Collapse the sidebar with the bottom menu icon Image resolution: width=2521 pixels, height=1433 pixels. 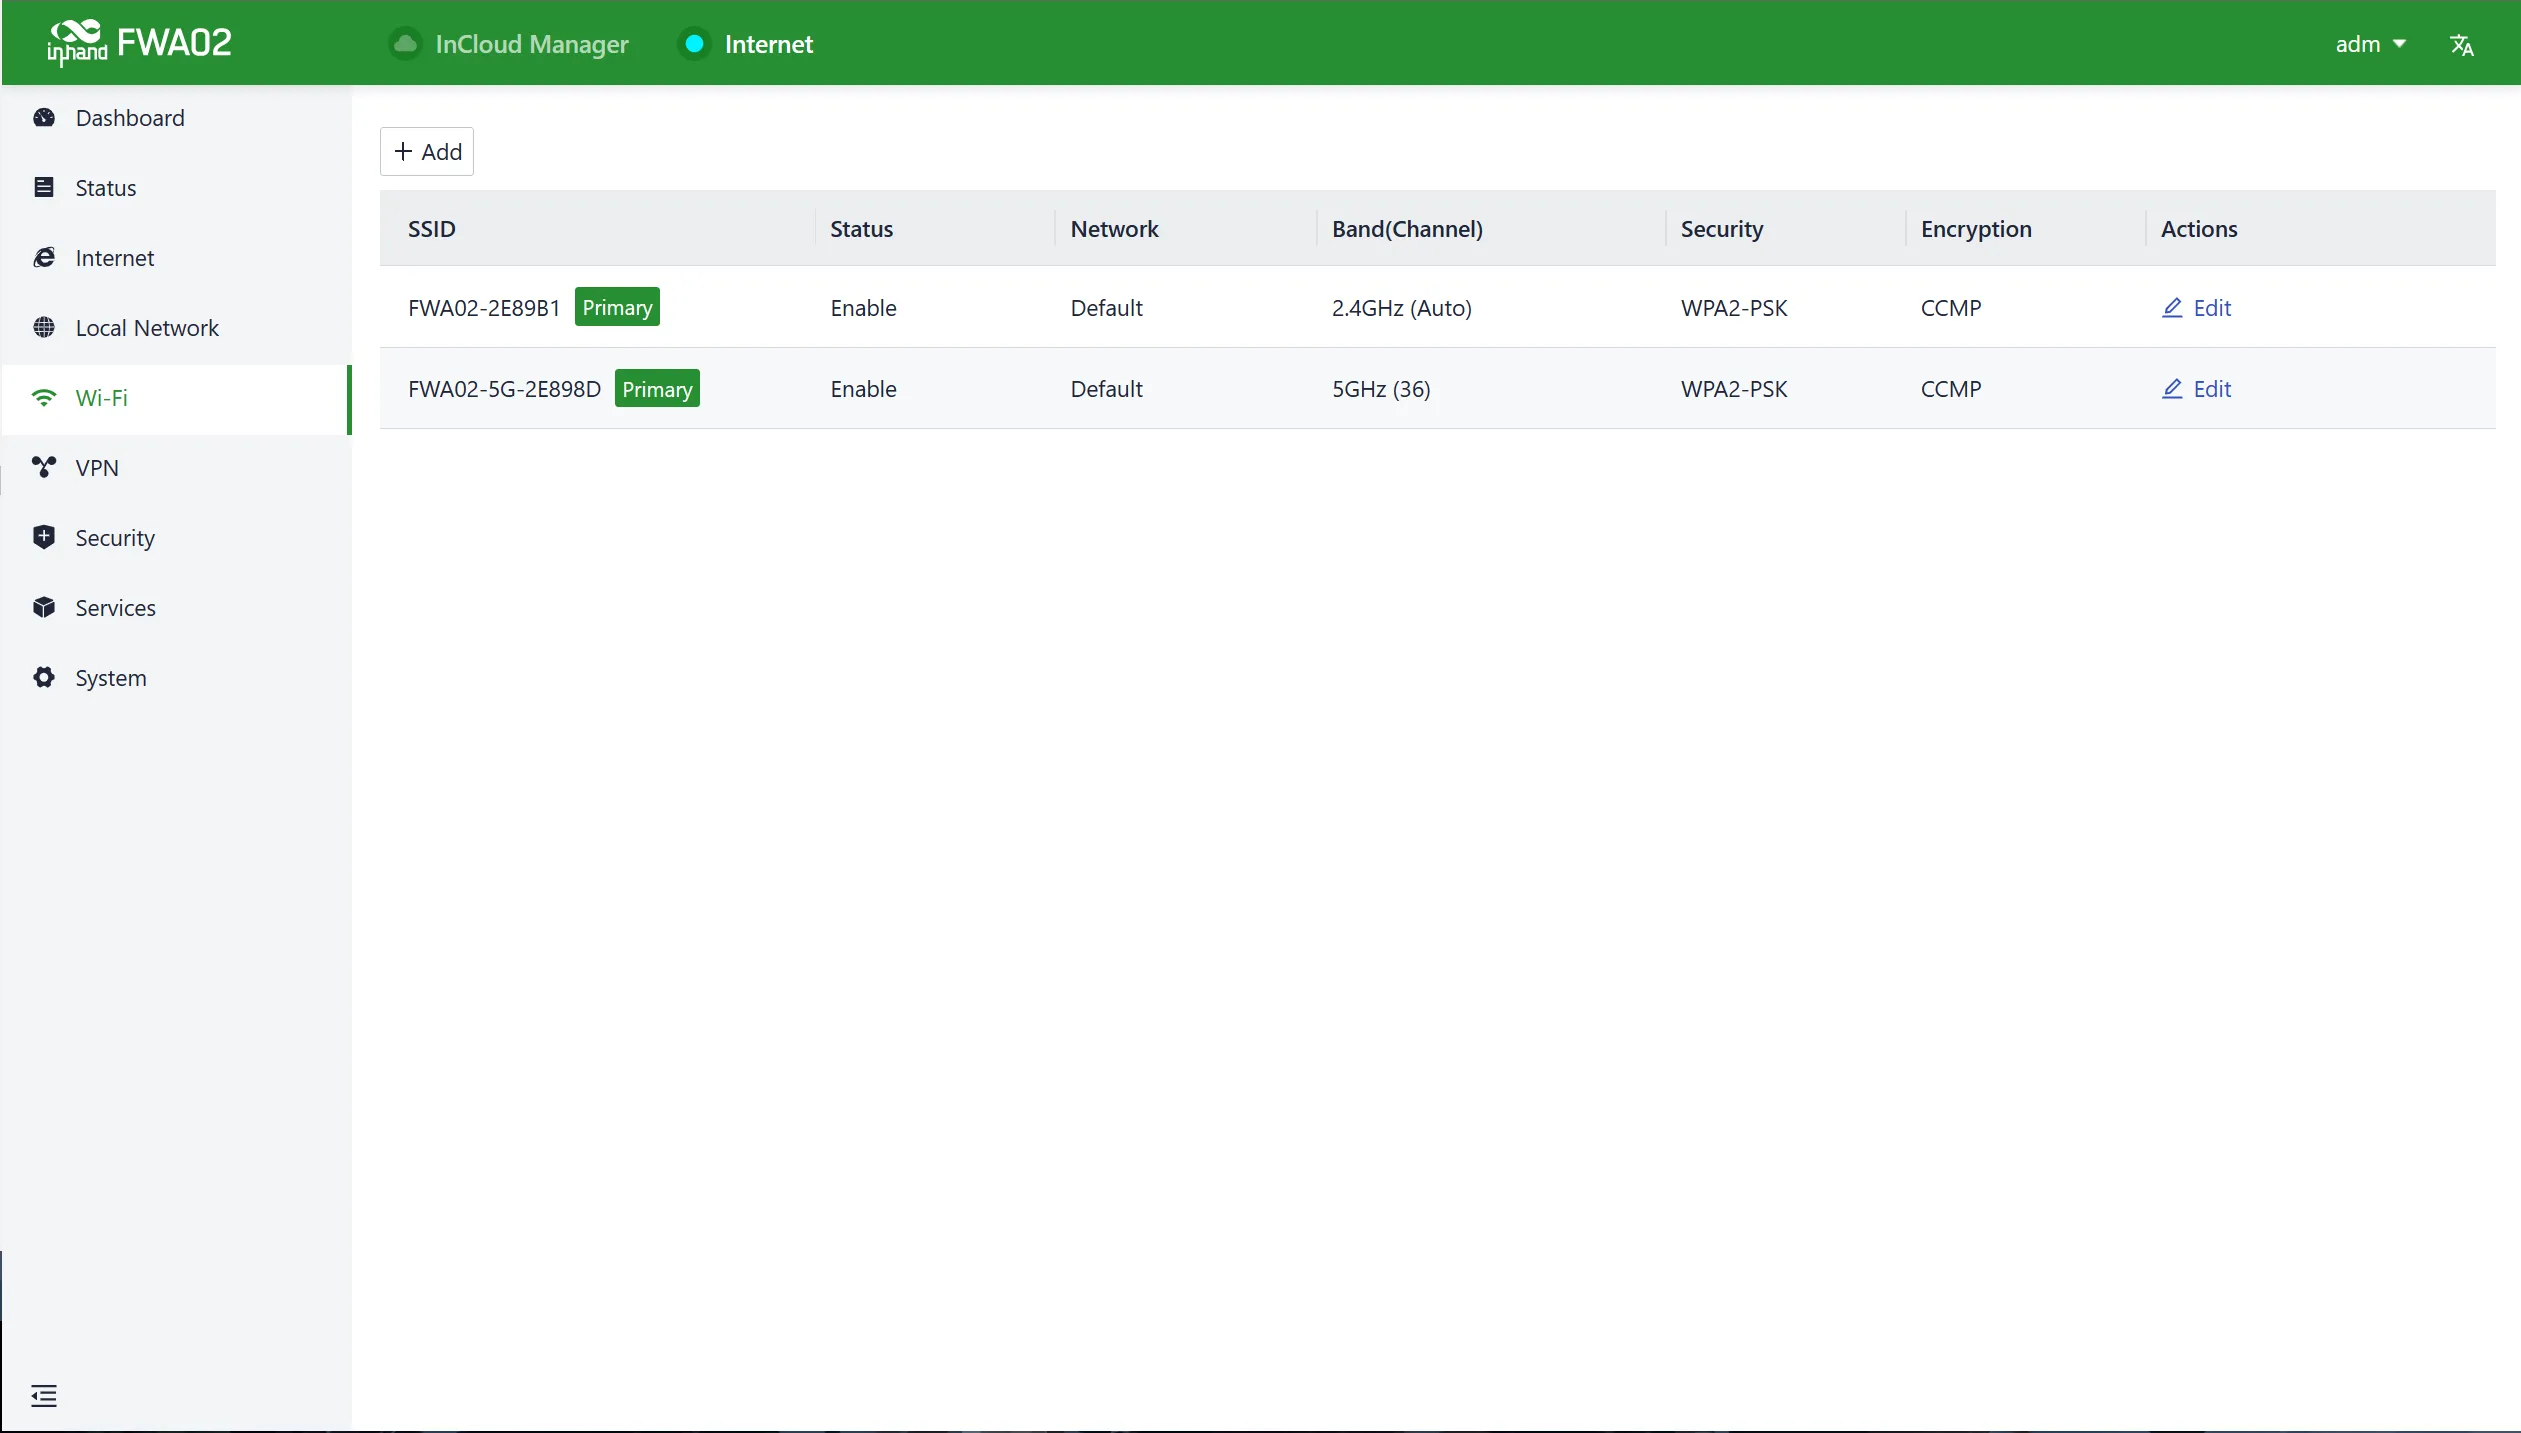click(x=44, y=1396)
